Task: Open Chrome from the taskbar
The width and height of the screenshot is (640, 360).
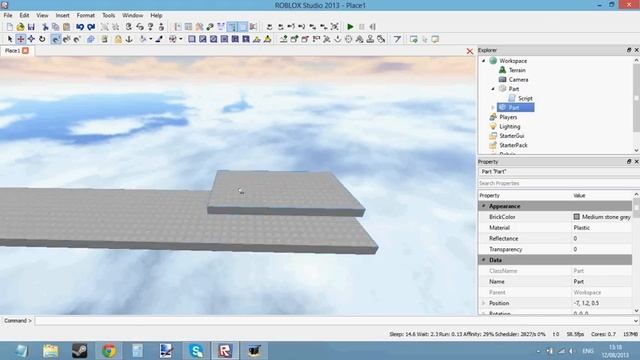Action: pos(109,351)
